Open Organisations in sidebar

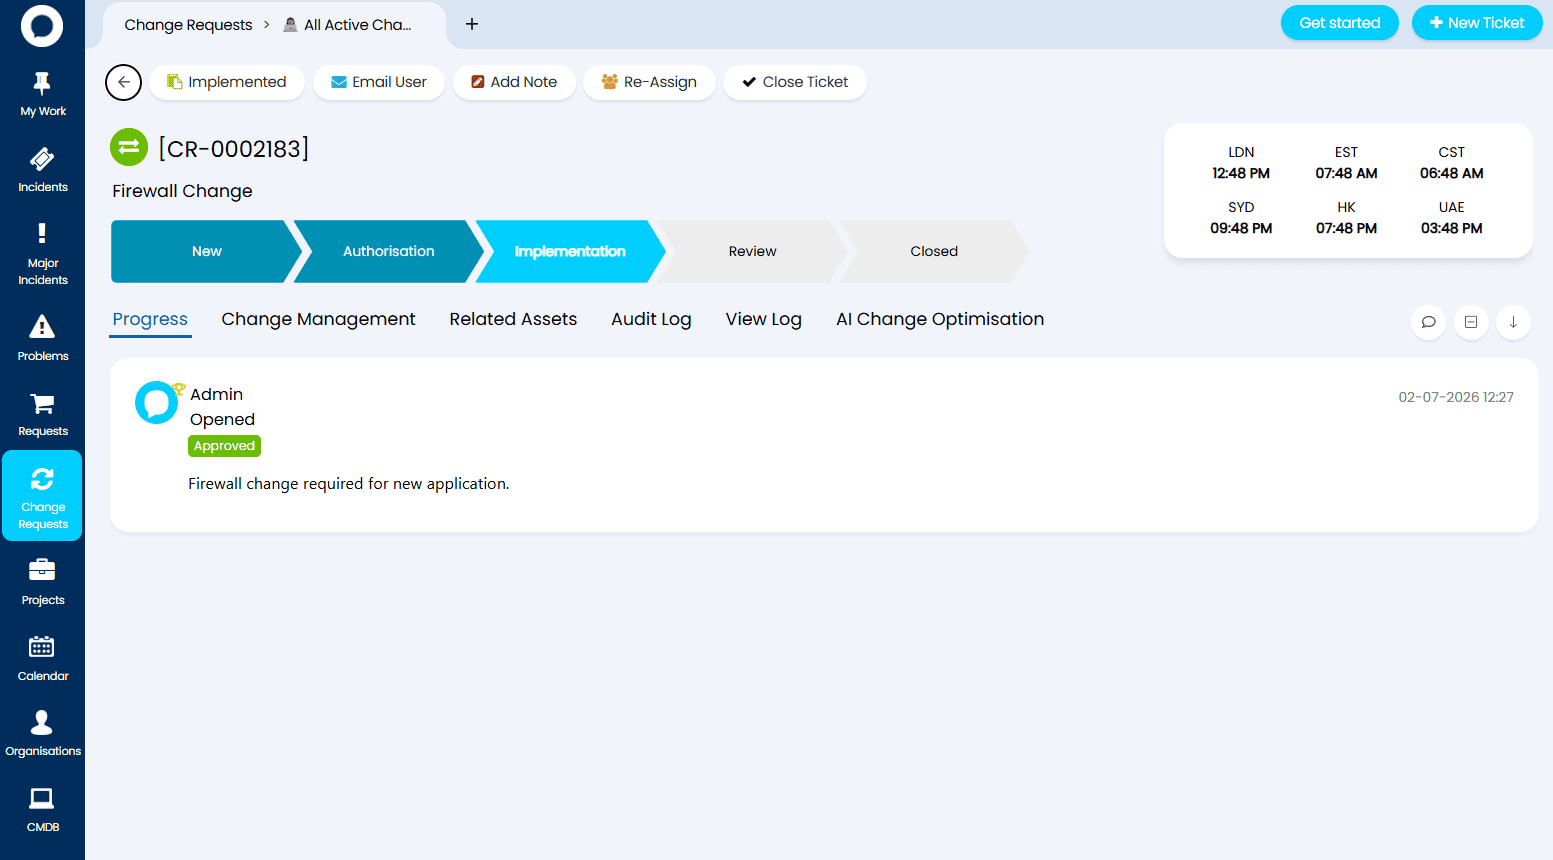(42, 734)
